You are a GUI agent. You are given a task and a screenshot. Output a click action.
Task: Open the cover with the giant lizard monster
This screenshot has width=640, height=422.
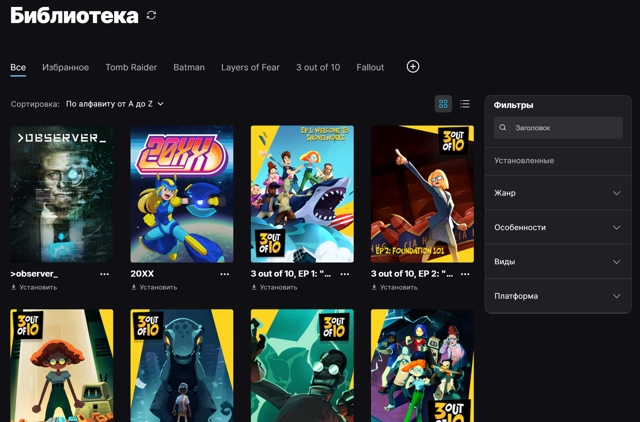click(x=182, y=365)
